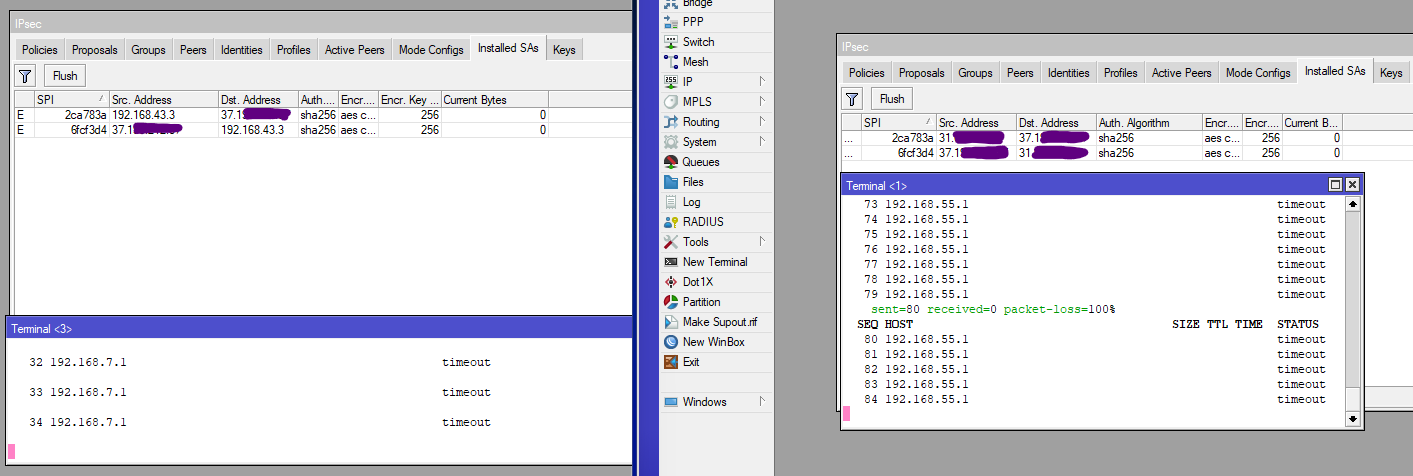Click the Routing menu icon
Image resolution: width=1413 pixels, height=476 pixels.
[671, 122]
